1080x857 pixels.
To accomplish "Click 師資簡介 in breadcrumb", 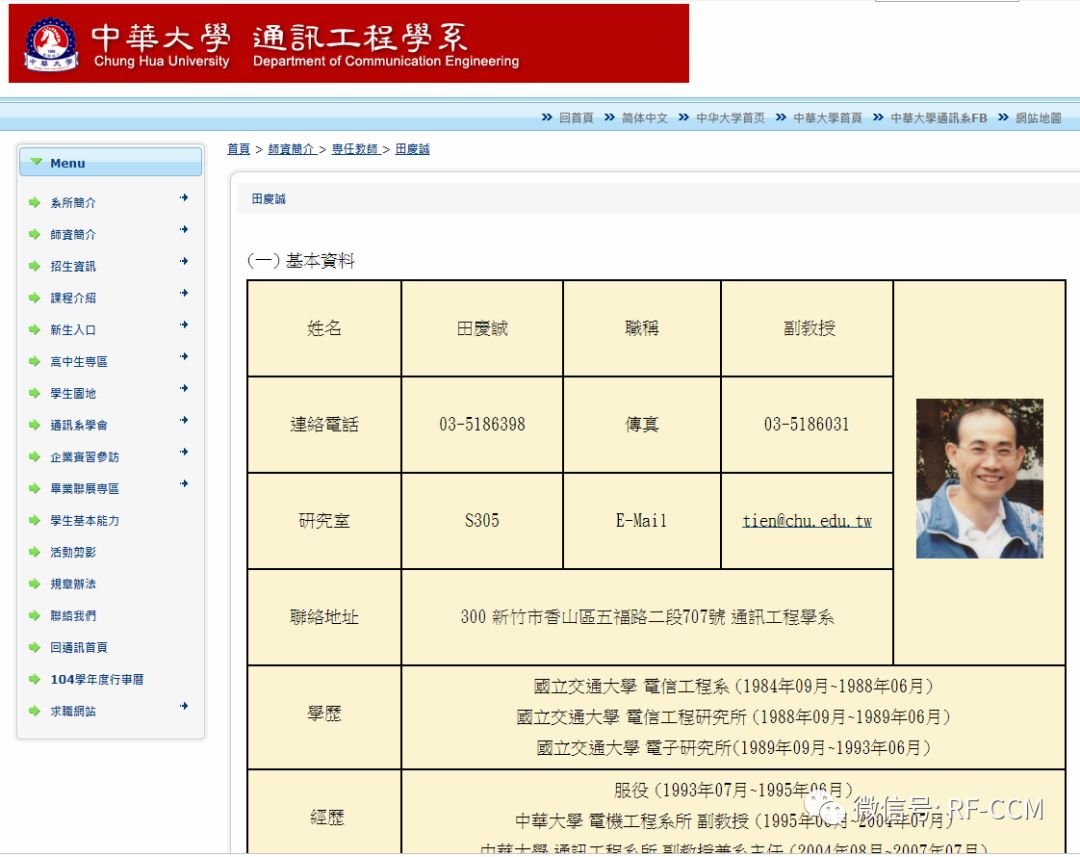I will click(291, 149).
